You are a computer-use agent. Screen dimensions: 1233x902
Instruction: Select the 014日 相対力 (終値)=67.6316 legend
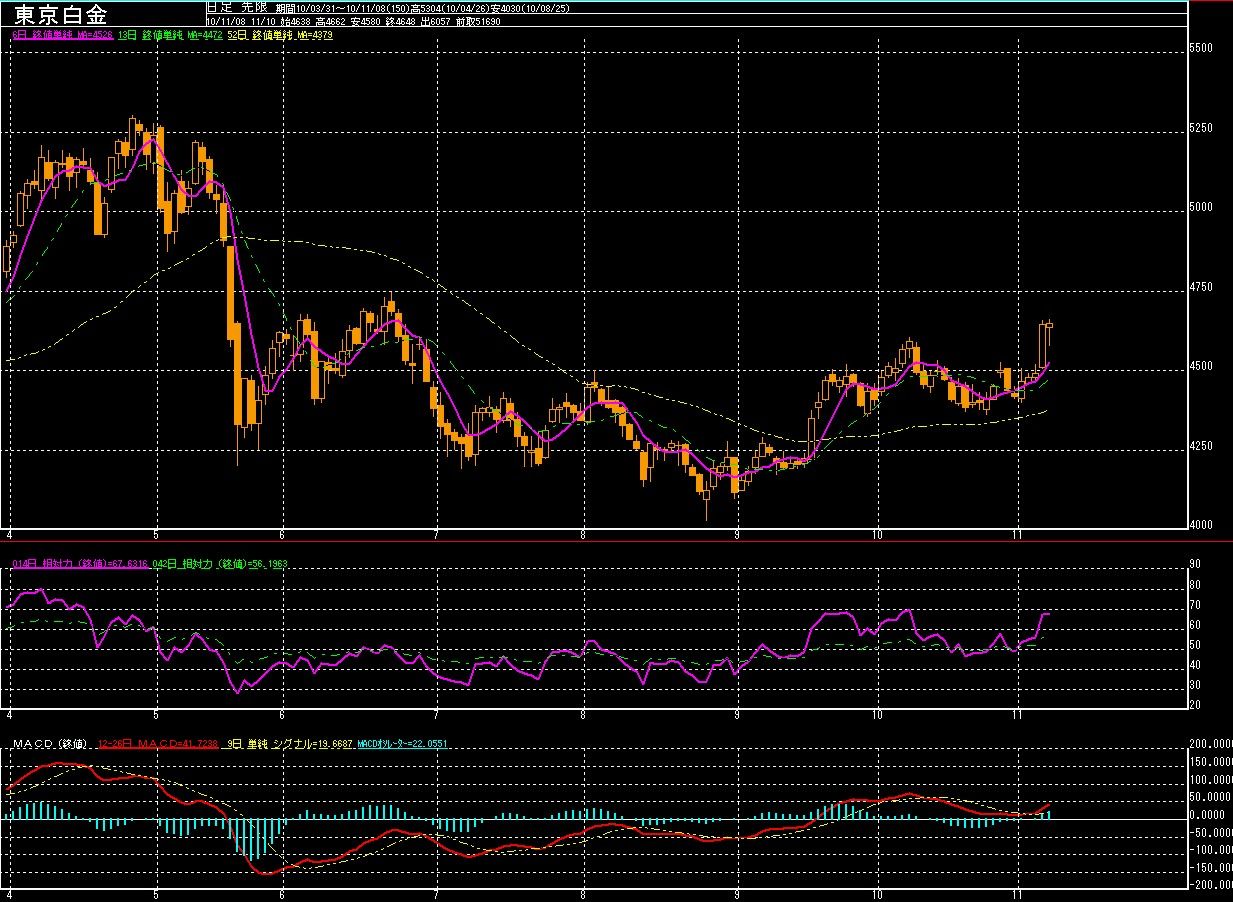(79, 565)
